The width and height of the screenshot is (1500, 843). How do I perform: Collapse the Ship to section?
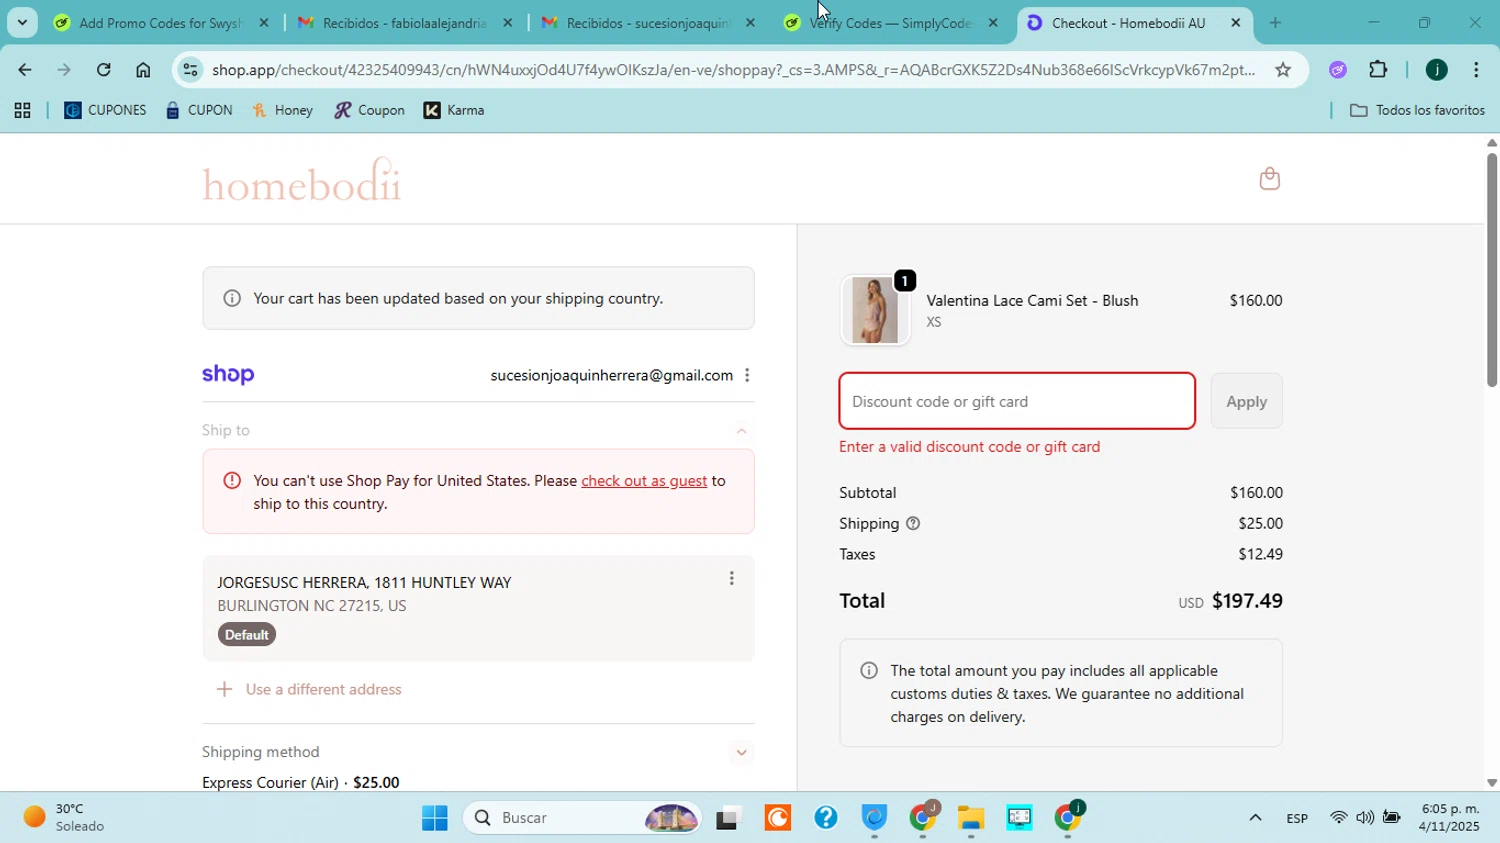click(x=741, y=431)
